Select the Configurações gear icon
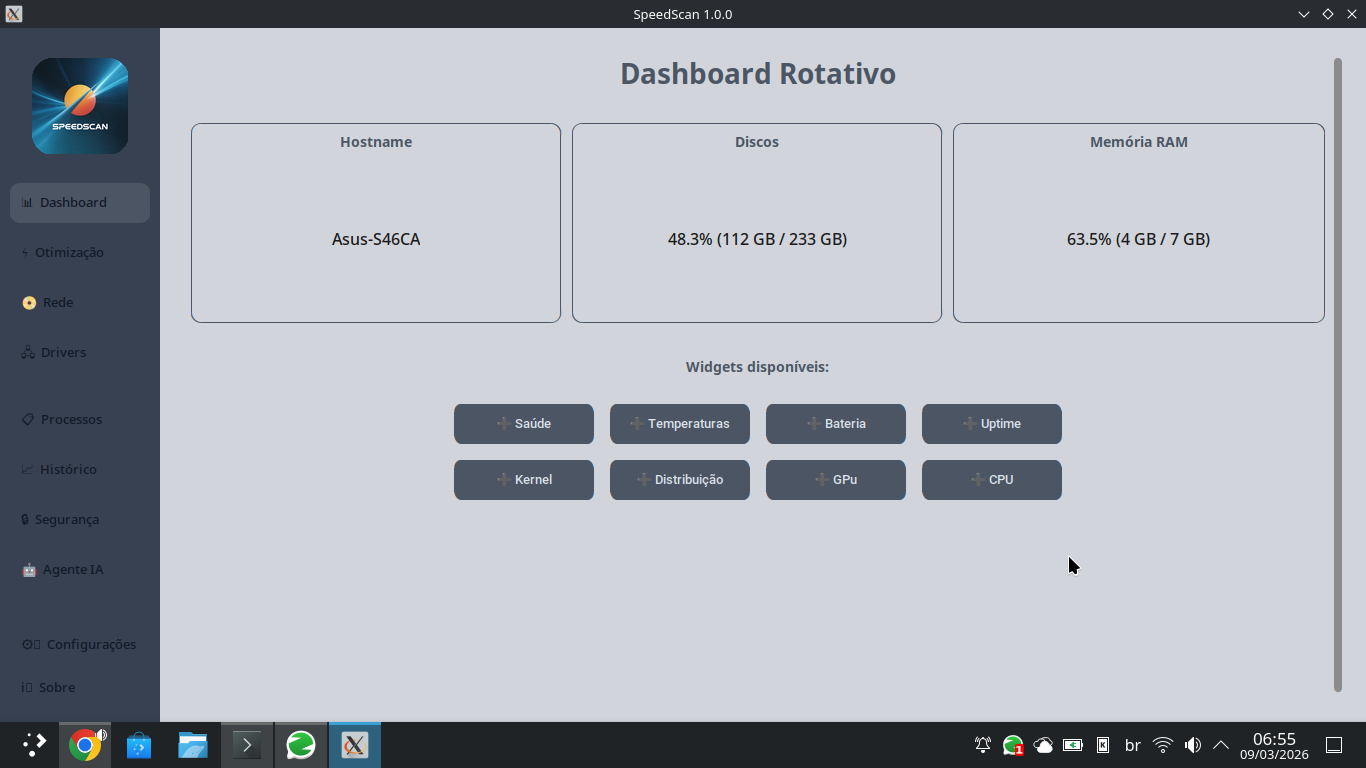This screenshot has height=768, width=1366. [29, 644]
